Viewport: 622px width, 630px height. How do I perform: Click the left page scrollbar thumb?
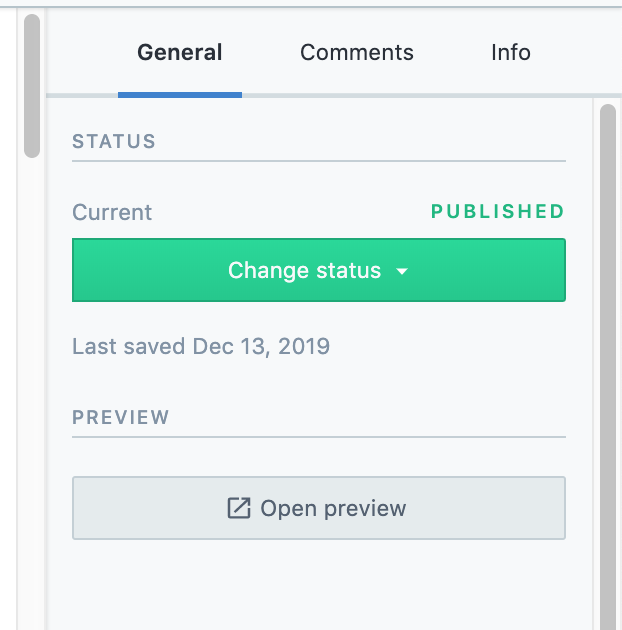32,86
